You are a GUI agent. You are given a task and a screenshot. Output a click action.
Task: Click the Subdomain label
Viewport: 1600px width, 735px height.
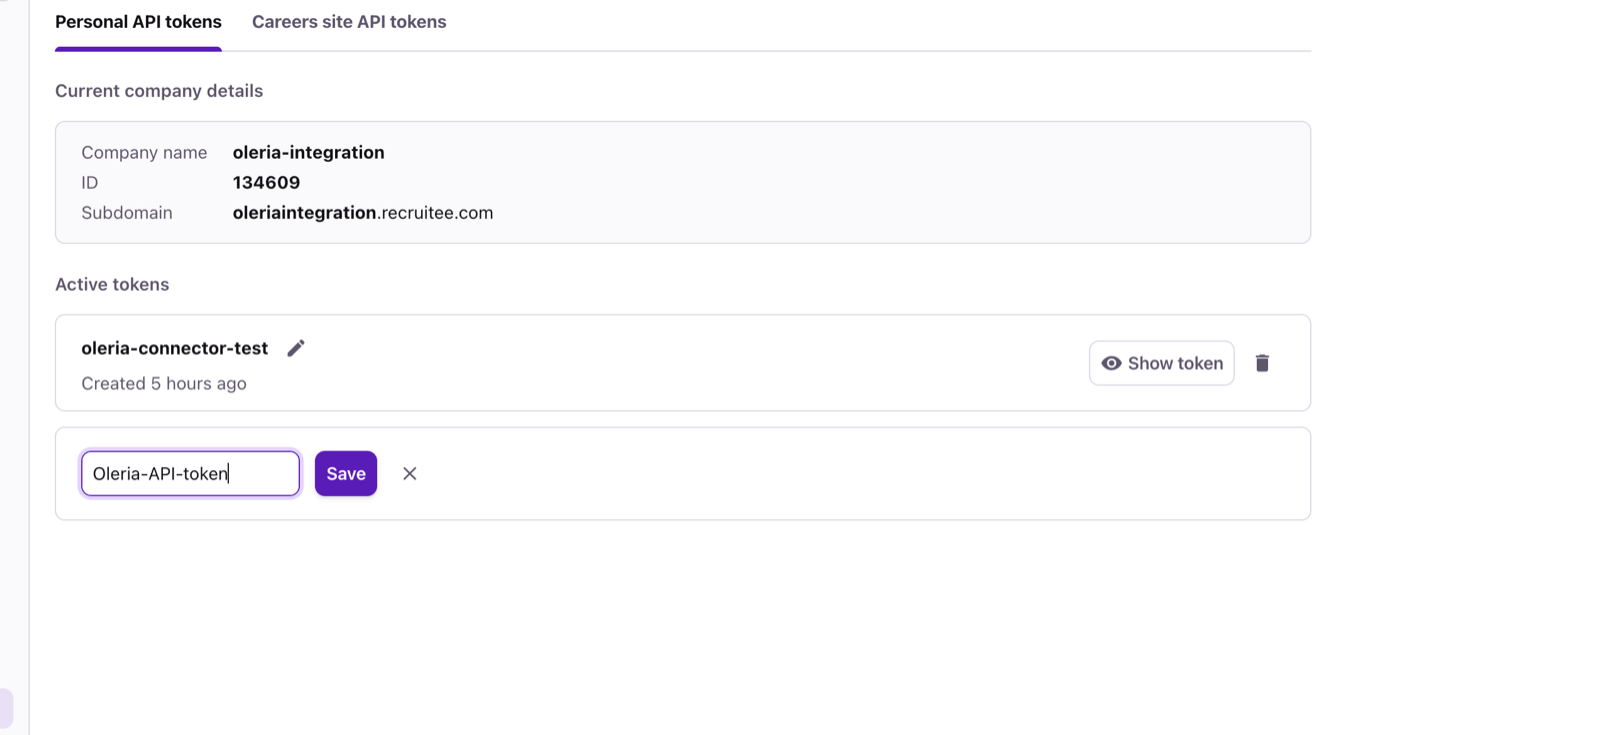coord(127,212)
